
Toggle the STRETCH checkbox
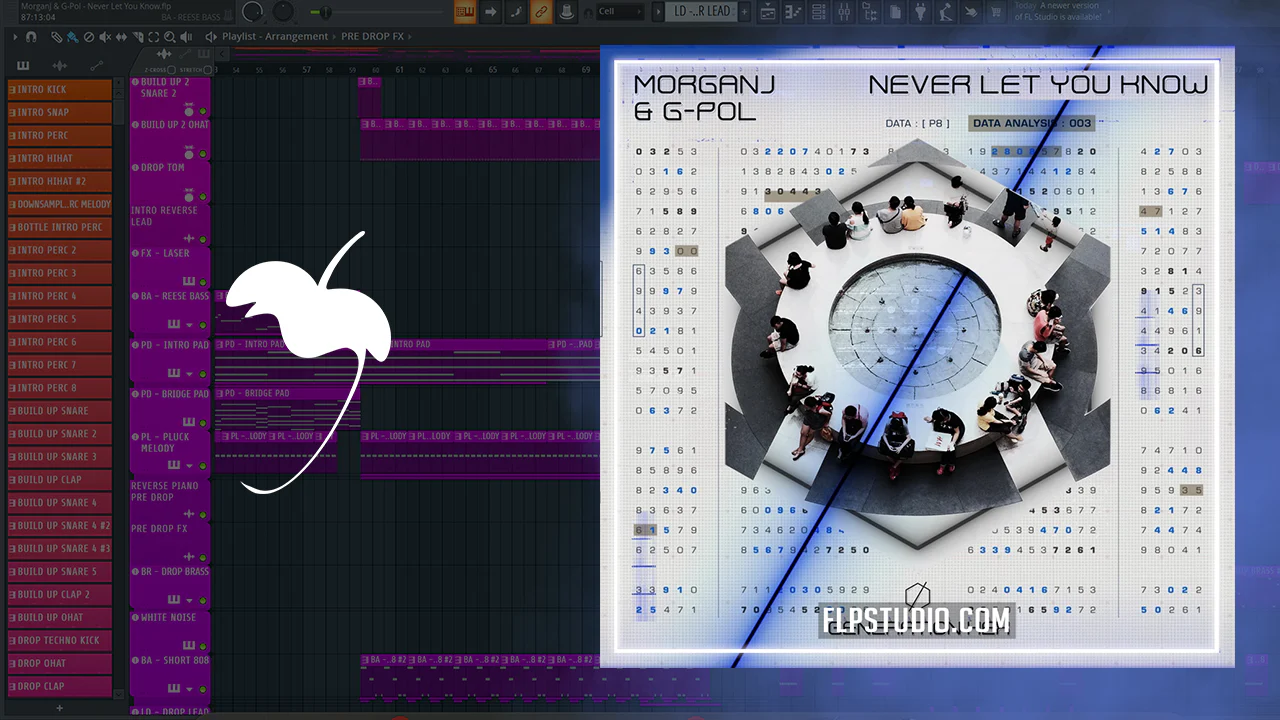click(x=208, y=70)
